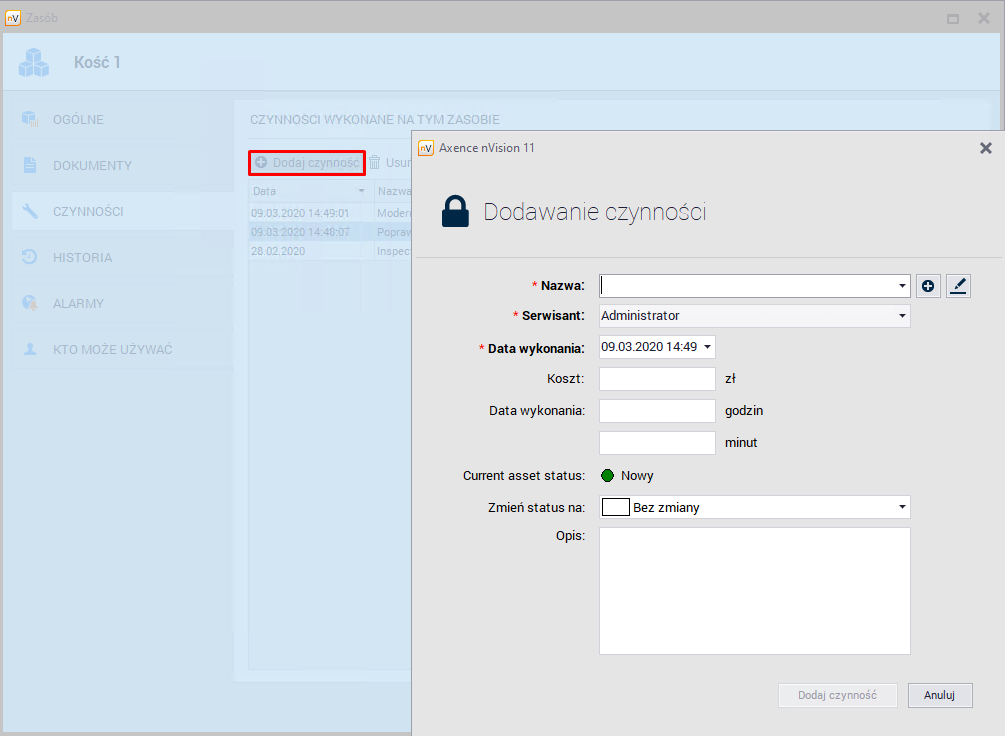Open the Historia tab in sidebar

point(82,258)
